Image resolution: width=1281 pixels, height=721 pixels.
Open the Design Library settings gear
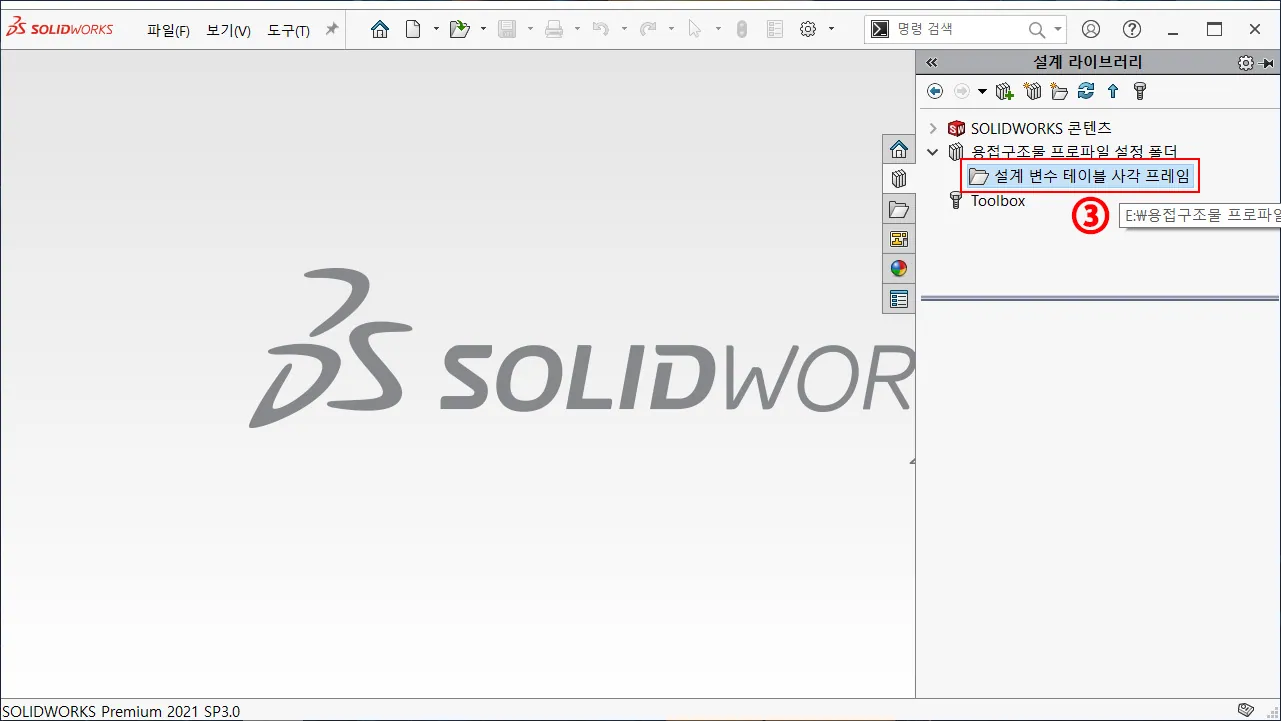[1245, 62]
